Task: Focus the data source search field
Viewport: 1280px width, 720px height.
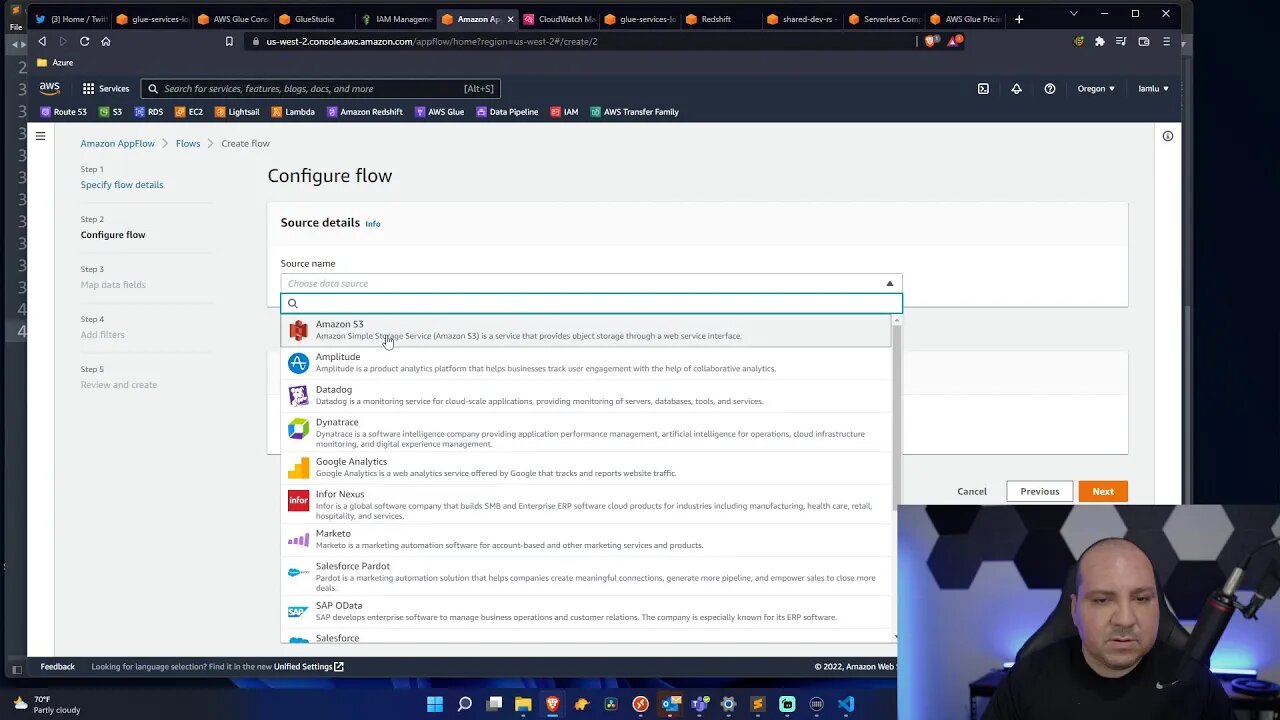Action: [592, 303]
